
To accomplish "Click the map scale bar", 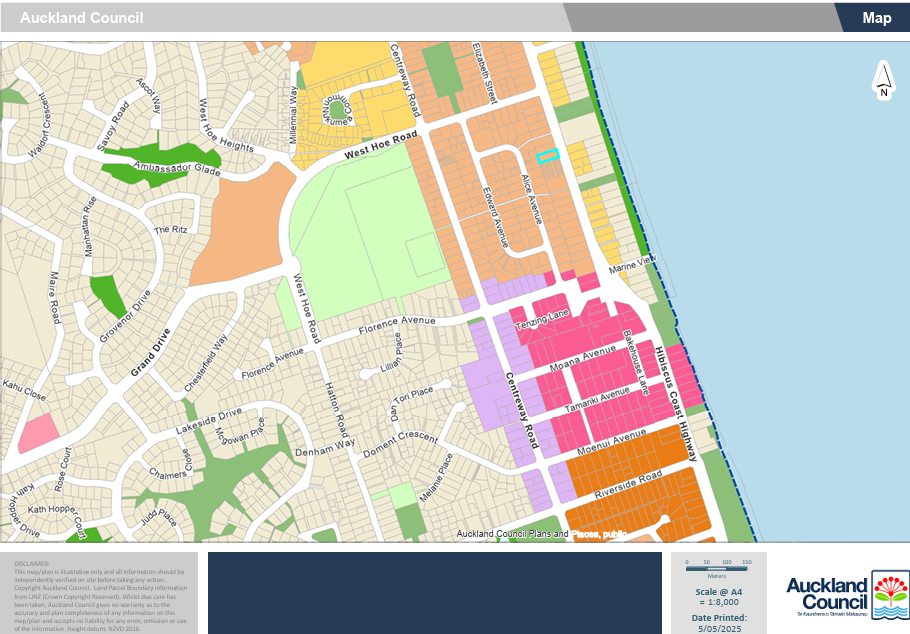I will coord(716,565).
